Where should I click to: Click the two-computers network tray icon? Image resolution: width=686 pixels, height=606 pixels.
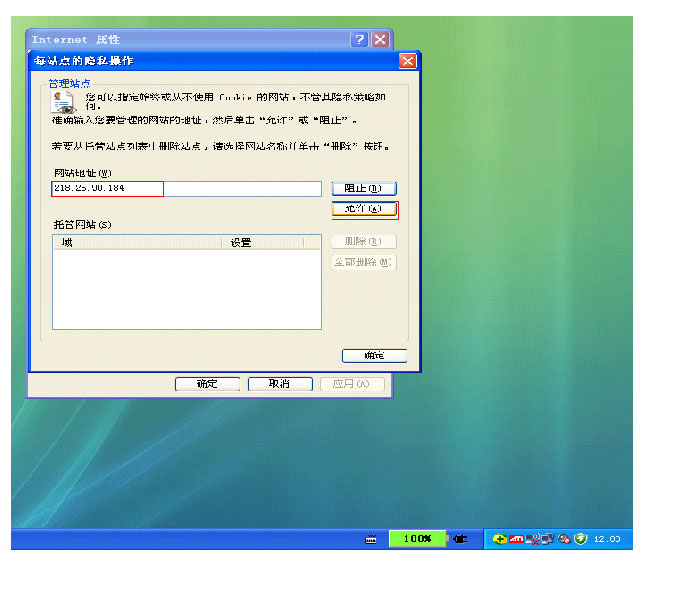coord(547,539)
